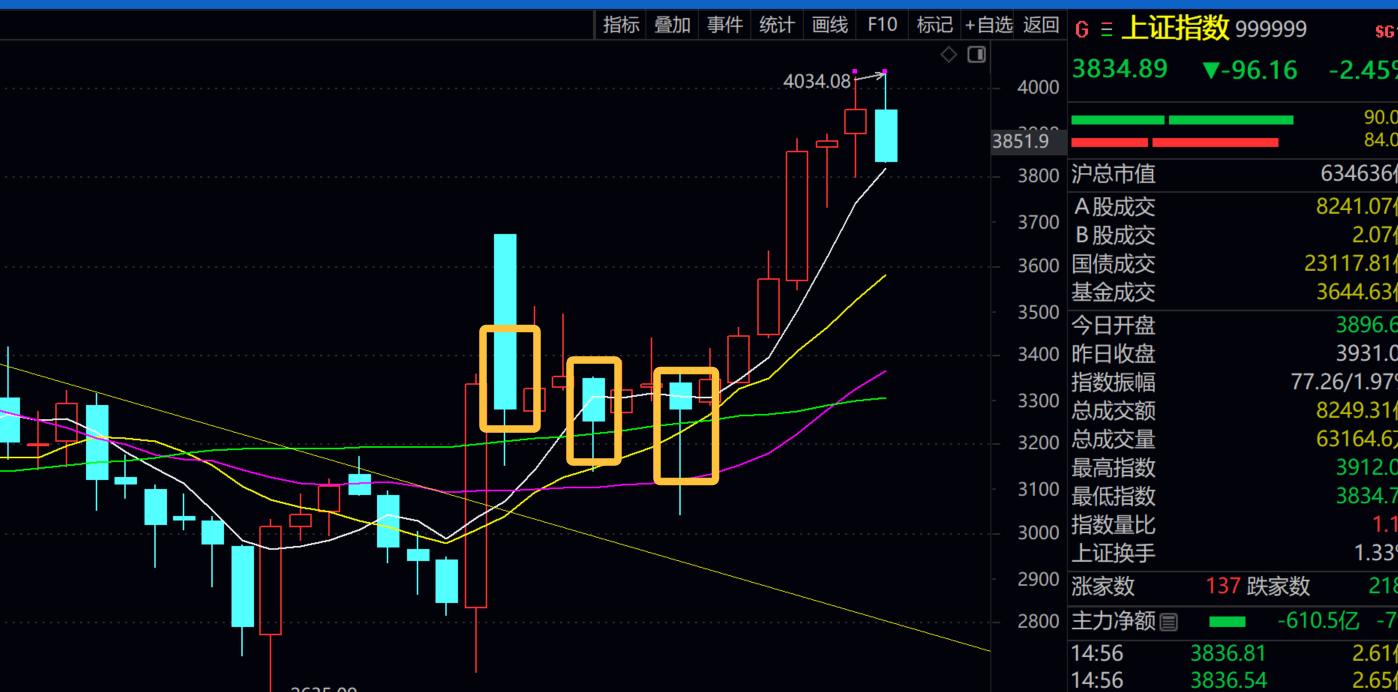Click the last cyan candlestick near 3851.9
This screenshot has height=692, width=1398.
pos(886,135)
